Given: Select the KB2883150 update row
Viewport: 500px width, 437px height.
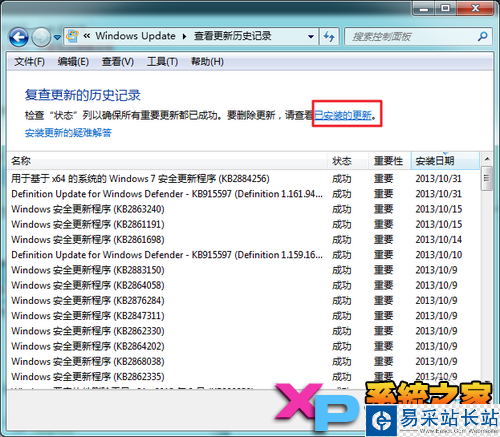Looking at the screenshot, I should (244, 270).
